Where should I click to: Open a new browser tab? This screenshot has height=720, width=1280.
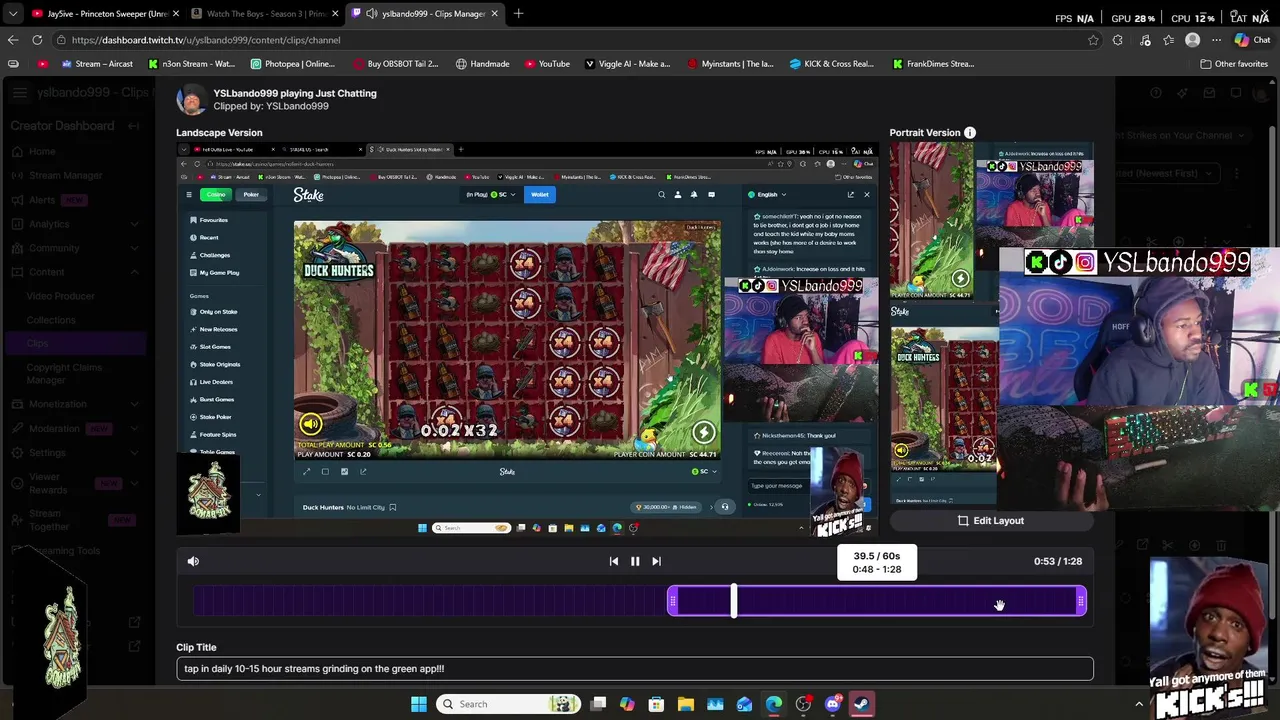tap(518, 13)
